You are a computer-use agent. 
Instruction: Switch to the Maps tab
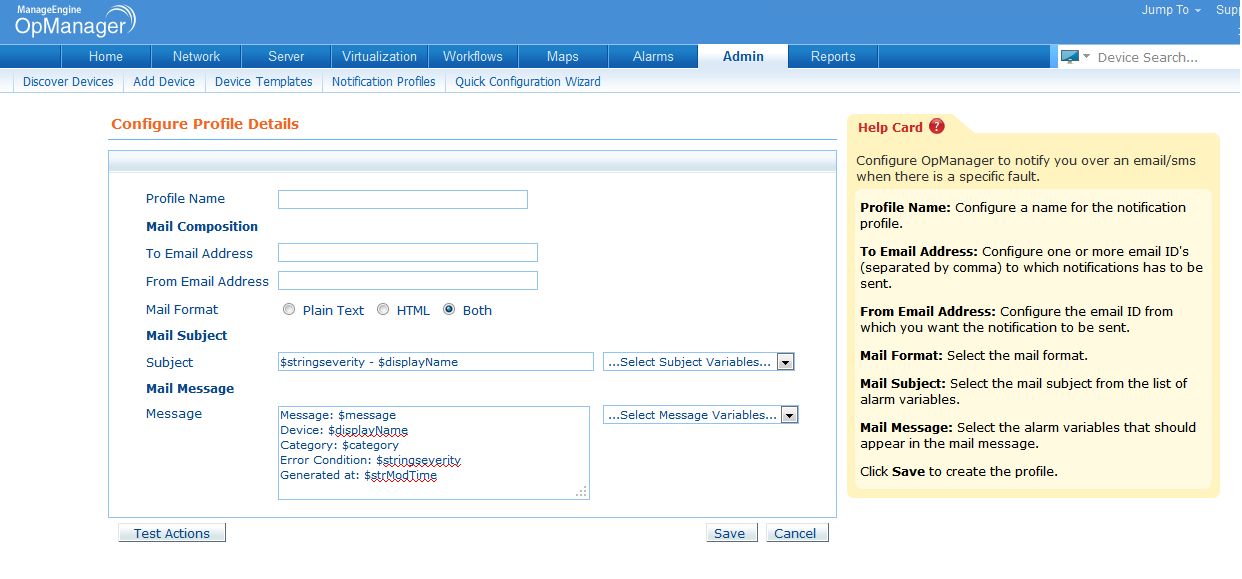click(x=563, y=56)
